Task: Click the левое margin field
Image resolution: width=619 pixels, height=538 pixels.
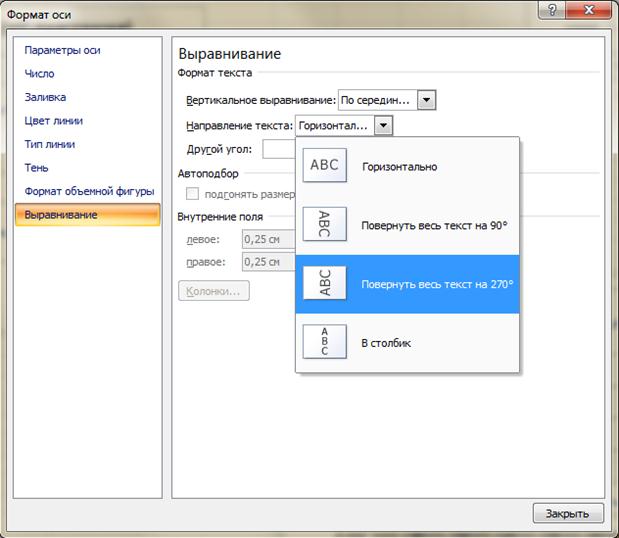Action: (268, 239)
